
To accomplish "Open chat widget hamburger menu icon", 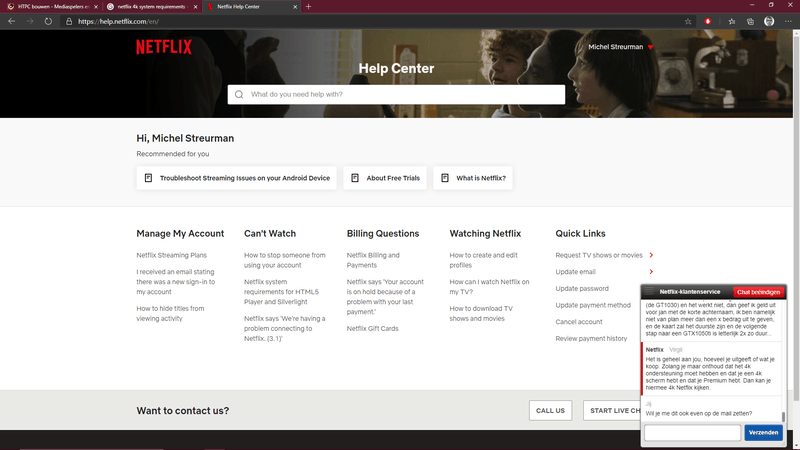I will pyautogui.click(x=649, y=292).
